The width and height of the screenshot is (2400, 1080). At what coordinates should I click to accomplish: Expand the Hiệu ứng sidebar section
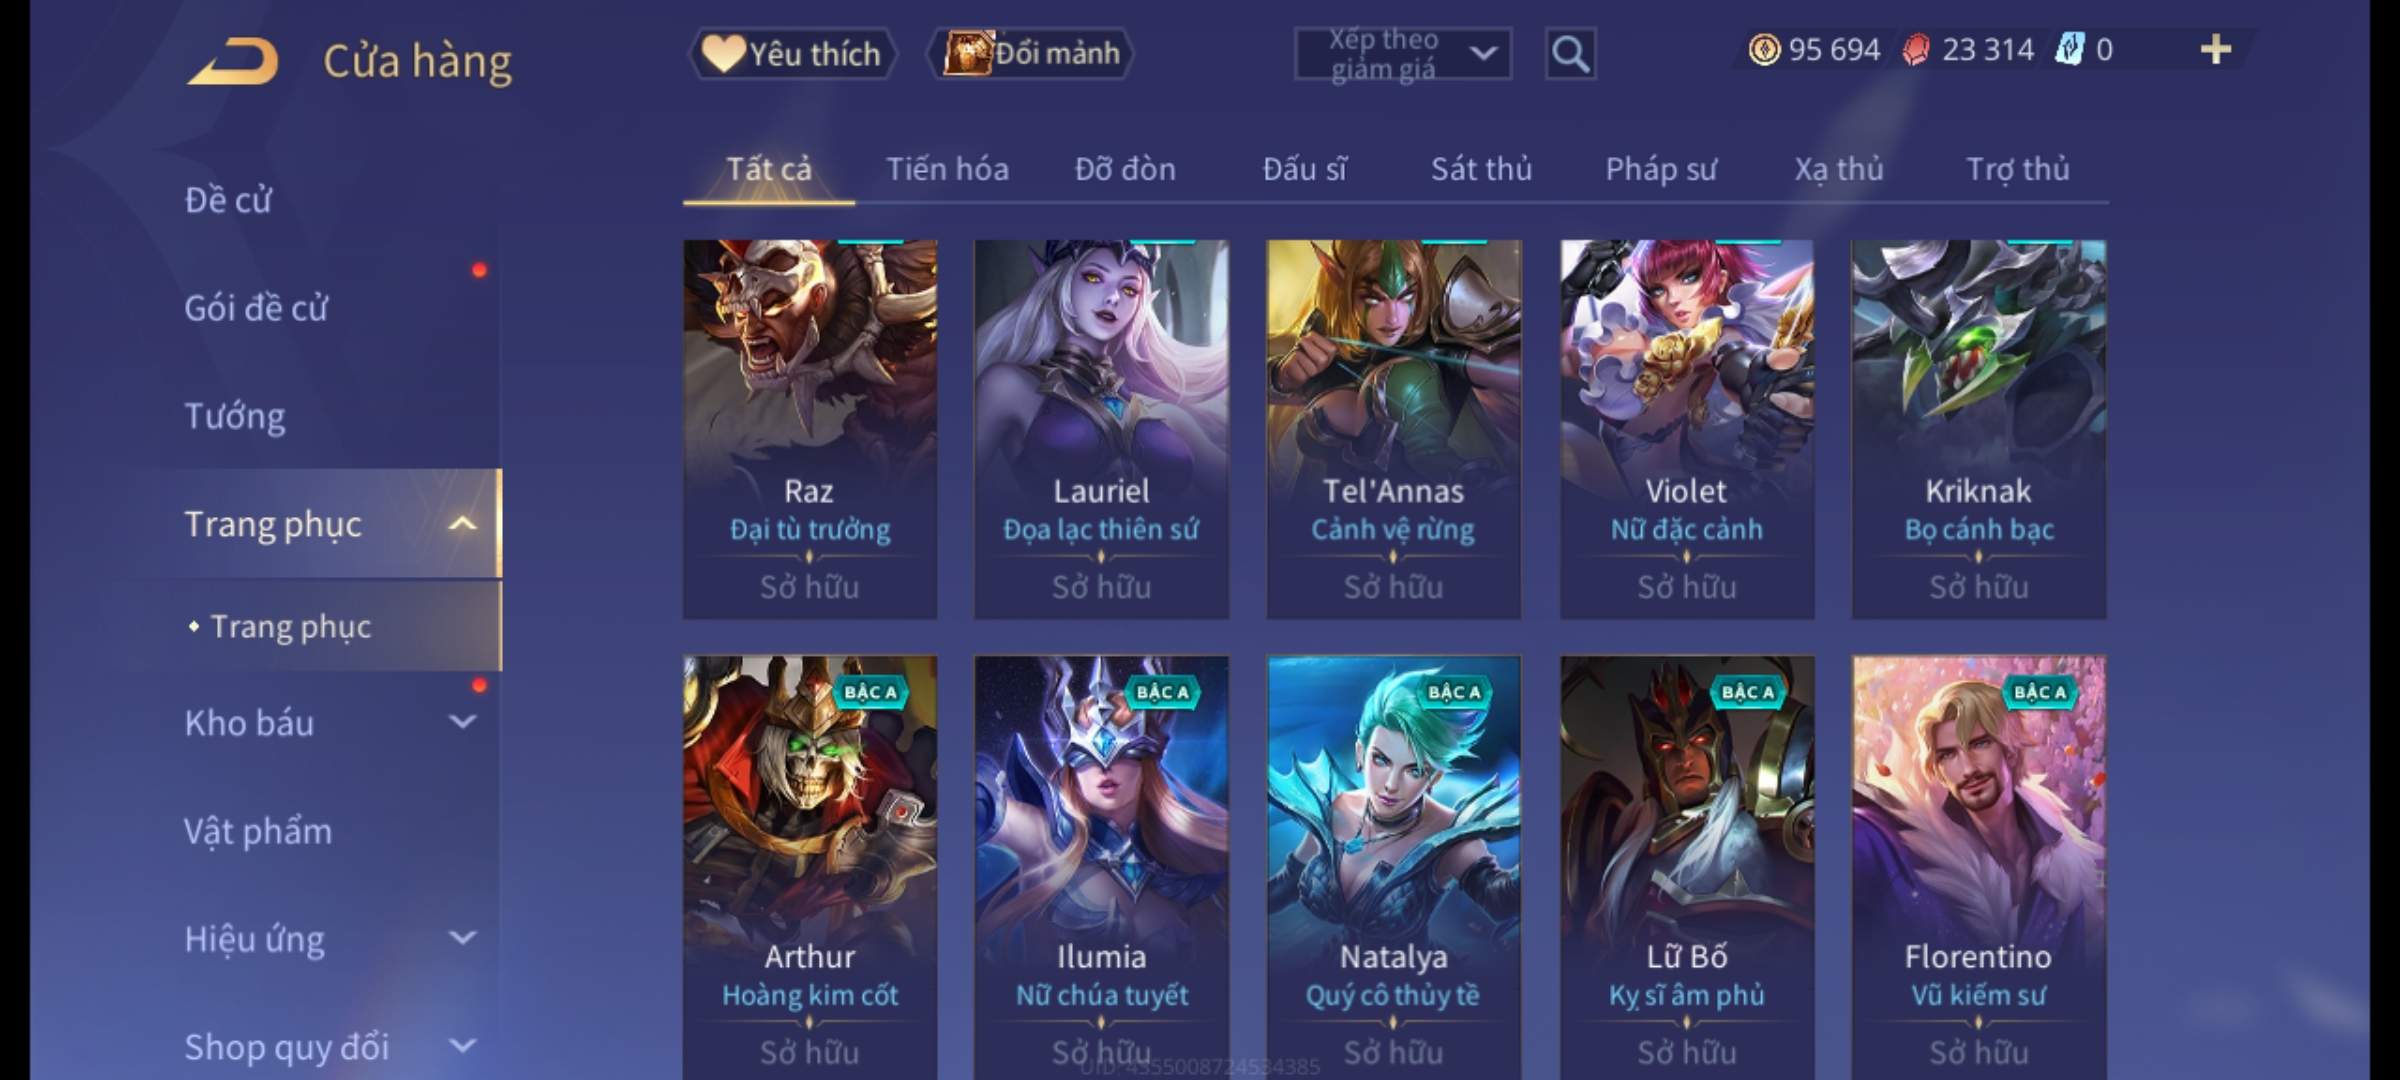(462, 938)
